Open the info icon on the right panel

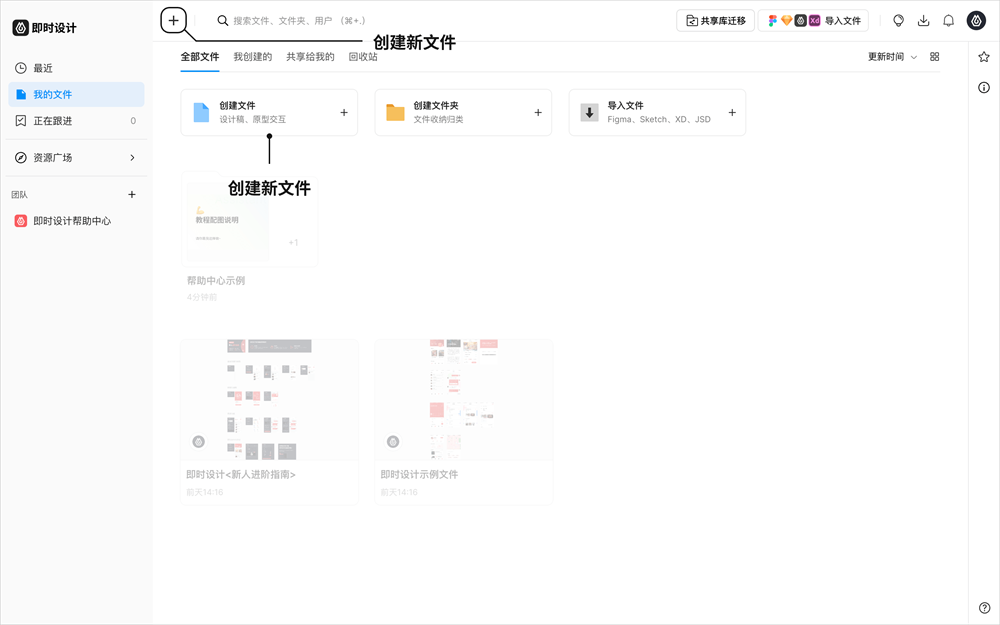tap(983, 88)
